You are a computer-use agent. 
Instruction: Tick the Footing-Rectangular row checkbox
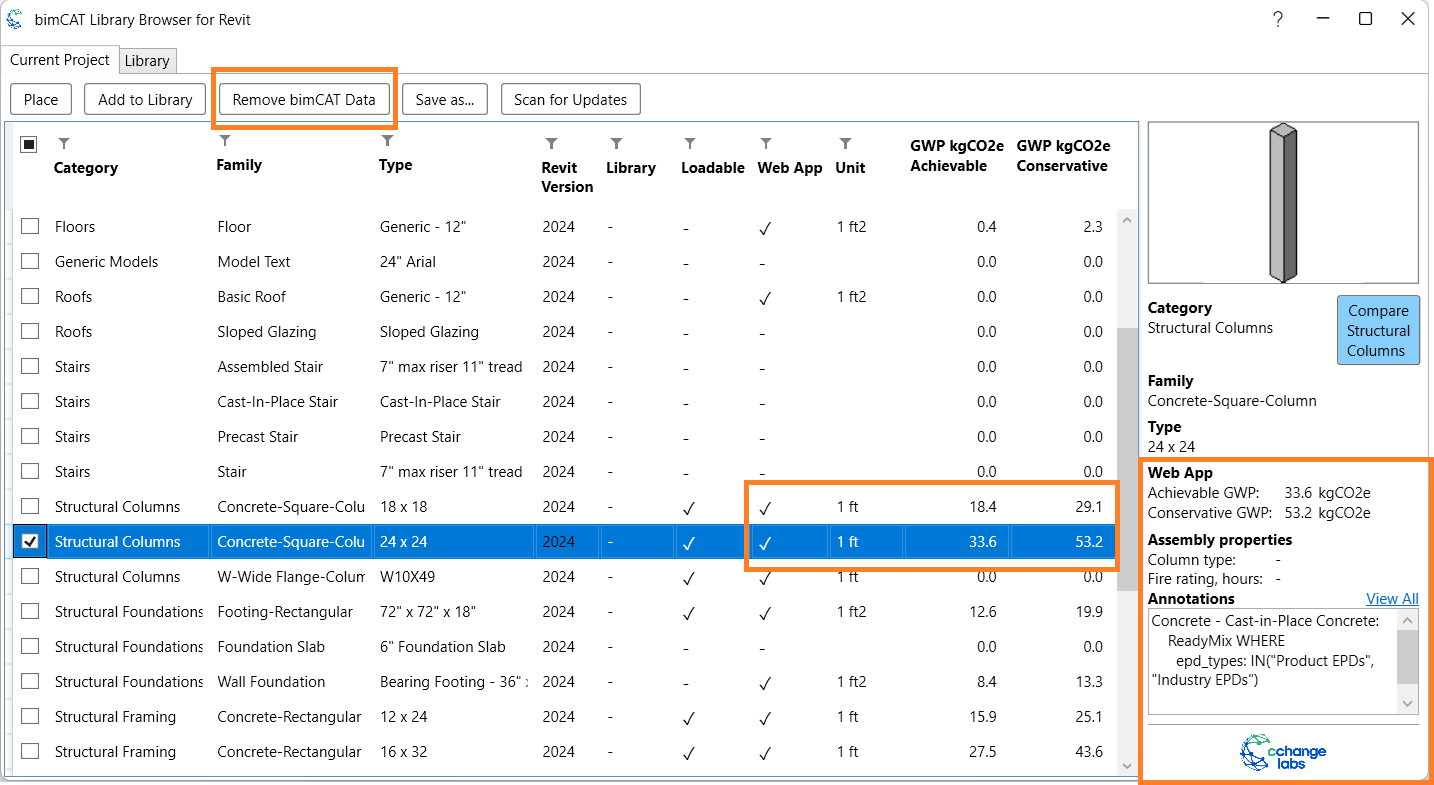point(30,611)
